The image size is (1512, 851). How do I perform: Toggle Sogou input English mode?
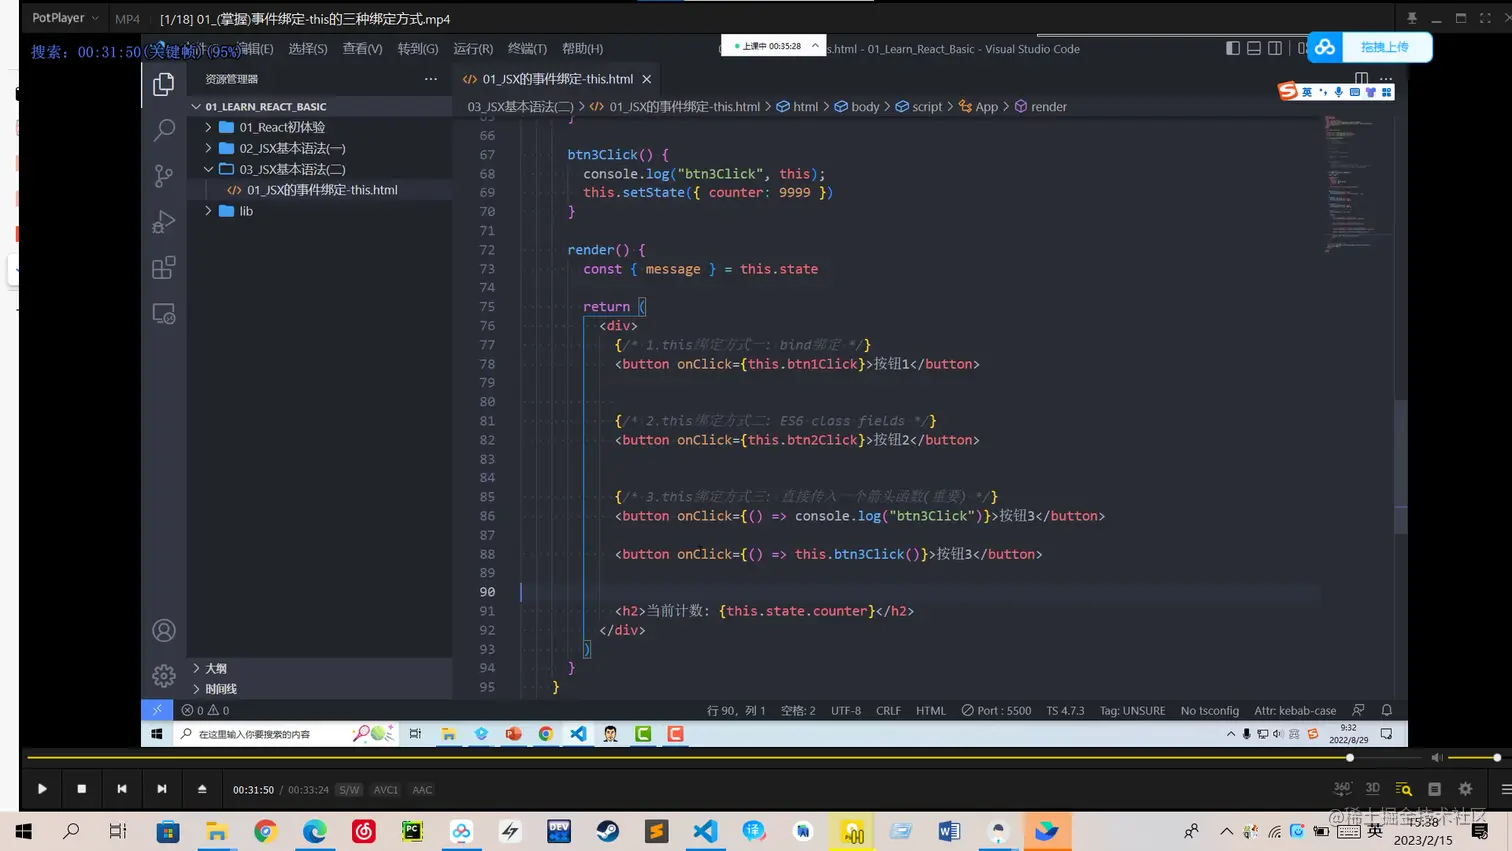[x=1306, y=92]
